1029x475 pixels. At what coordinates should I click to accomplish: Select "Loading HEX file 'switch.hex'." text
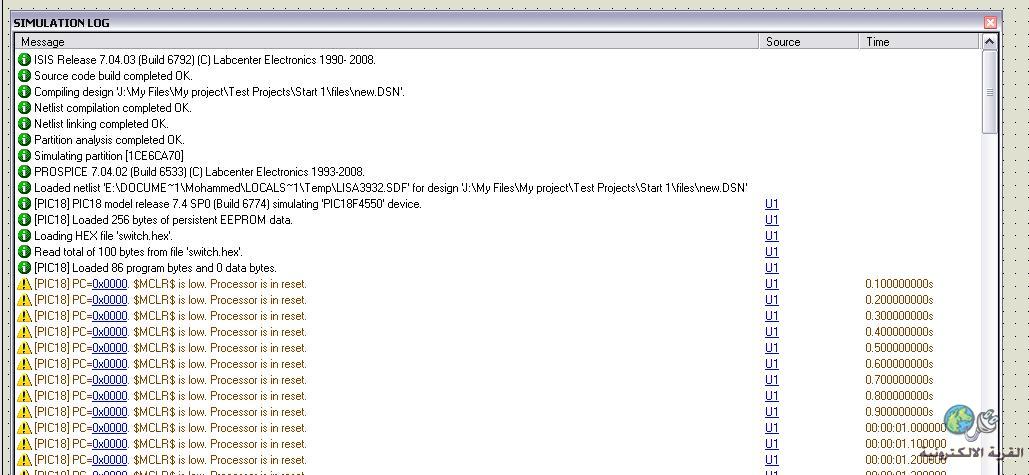[104, 236]
